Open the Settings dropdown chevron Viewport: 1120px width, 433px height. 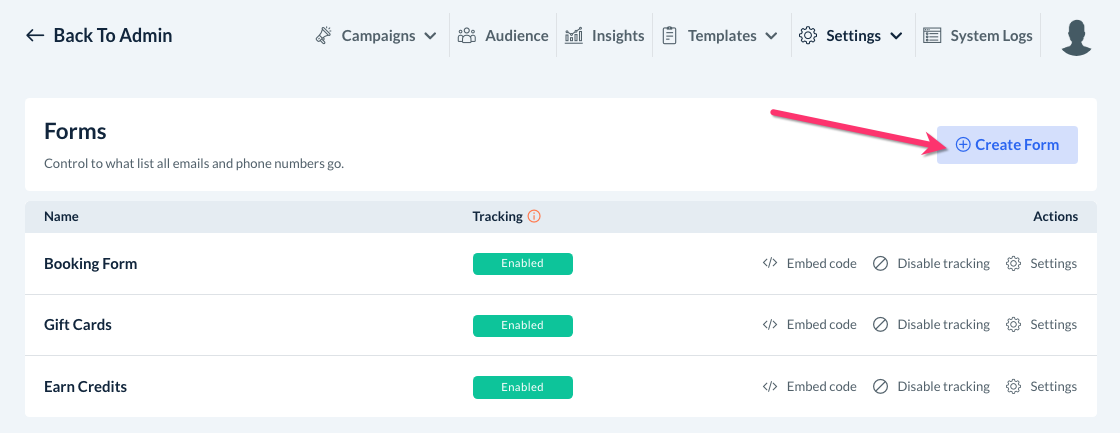896,36
